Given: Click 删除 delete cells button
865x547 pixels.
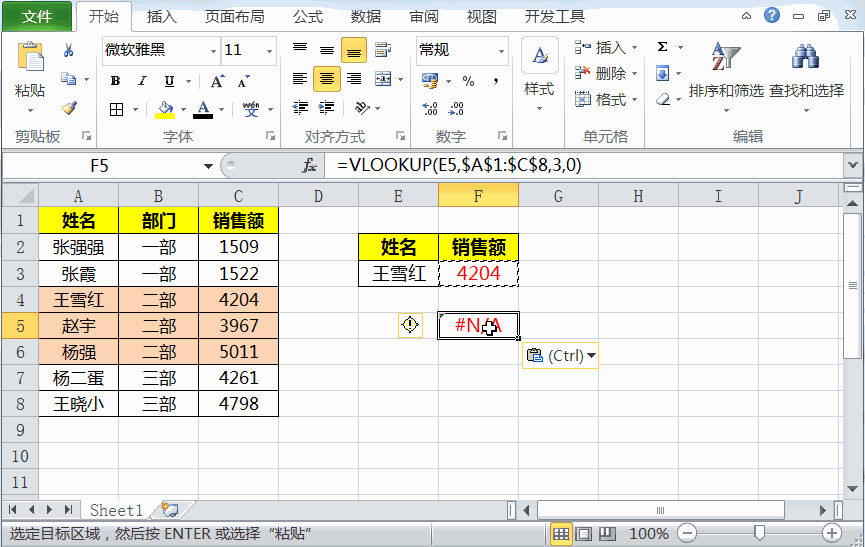Looking at the screenshot, I should (606, 73).
